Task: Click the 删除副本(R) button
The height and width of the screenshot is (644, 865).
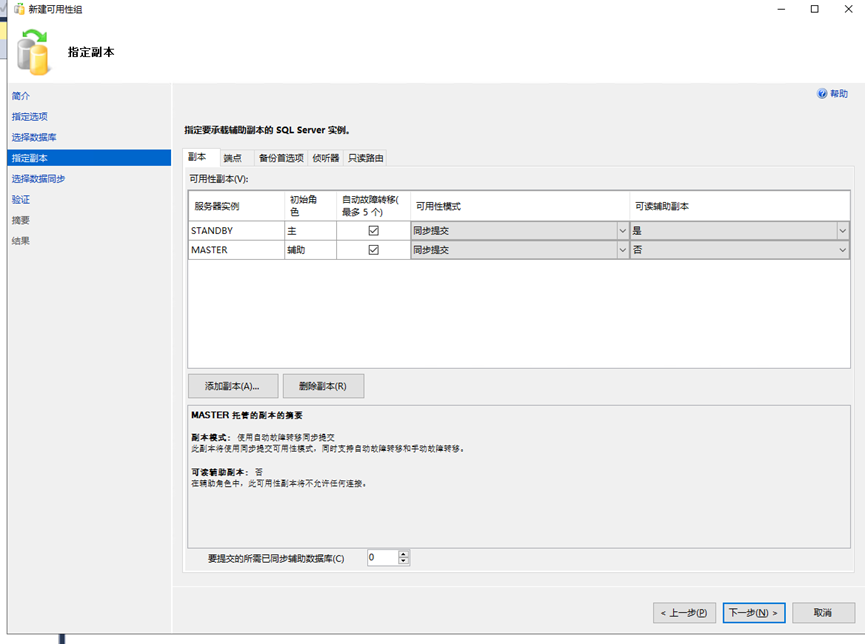Action: pos(323,386)
